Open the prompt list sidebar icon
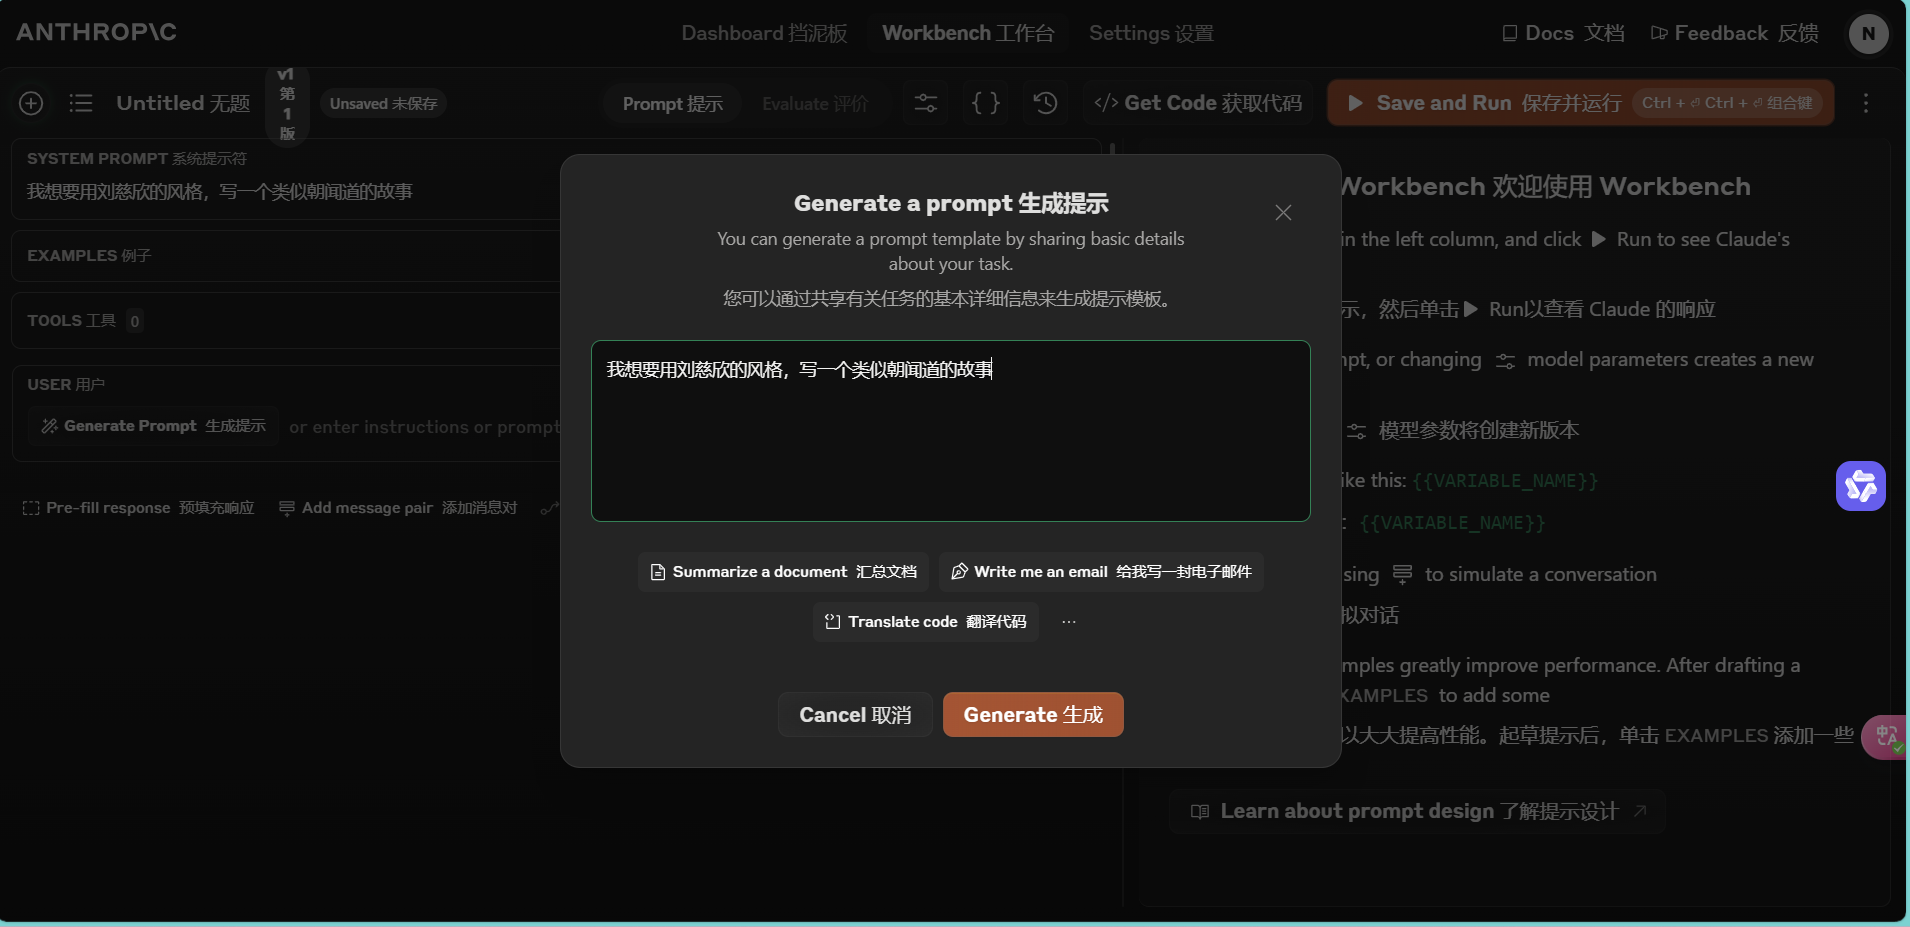The height and width of the screenshot is (927, 1910). point(80,103)
